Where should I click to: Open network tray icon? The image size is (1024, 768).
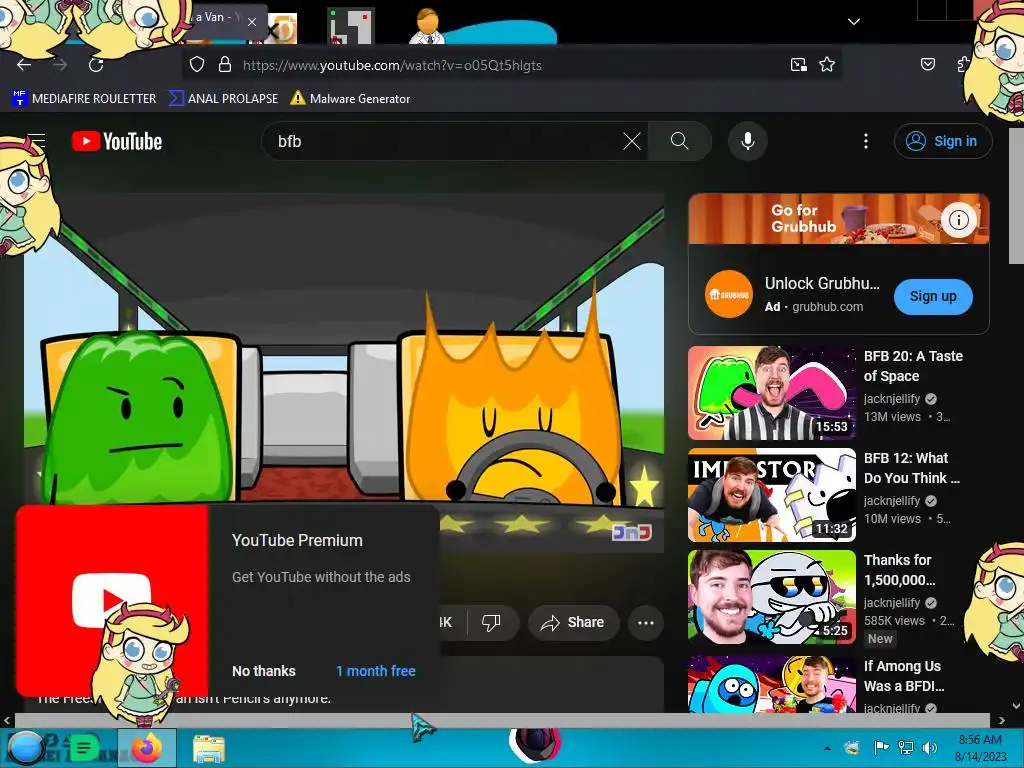[906, 748]
